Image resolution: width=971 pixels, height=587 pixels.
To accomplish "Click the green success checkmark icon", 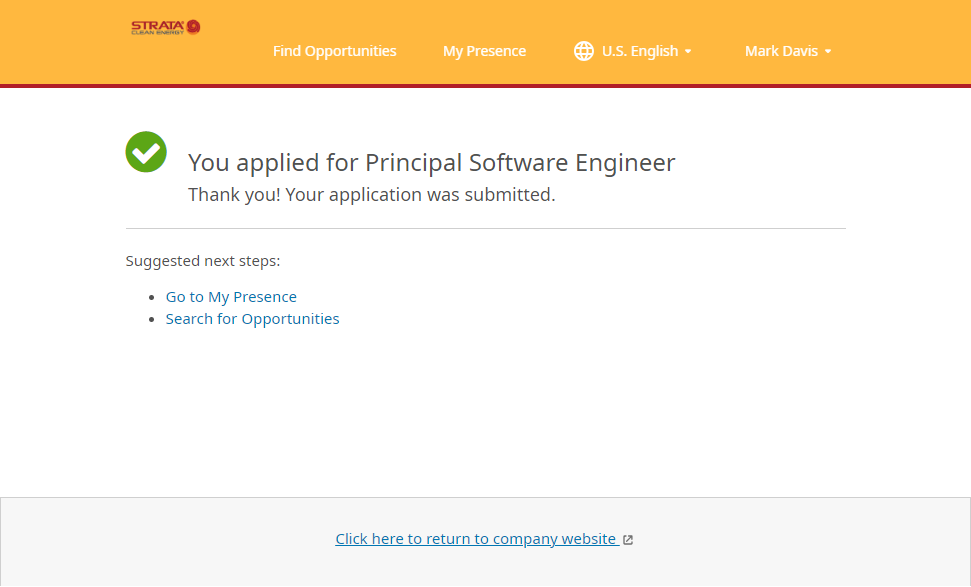I will tap(146, 152).
